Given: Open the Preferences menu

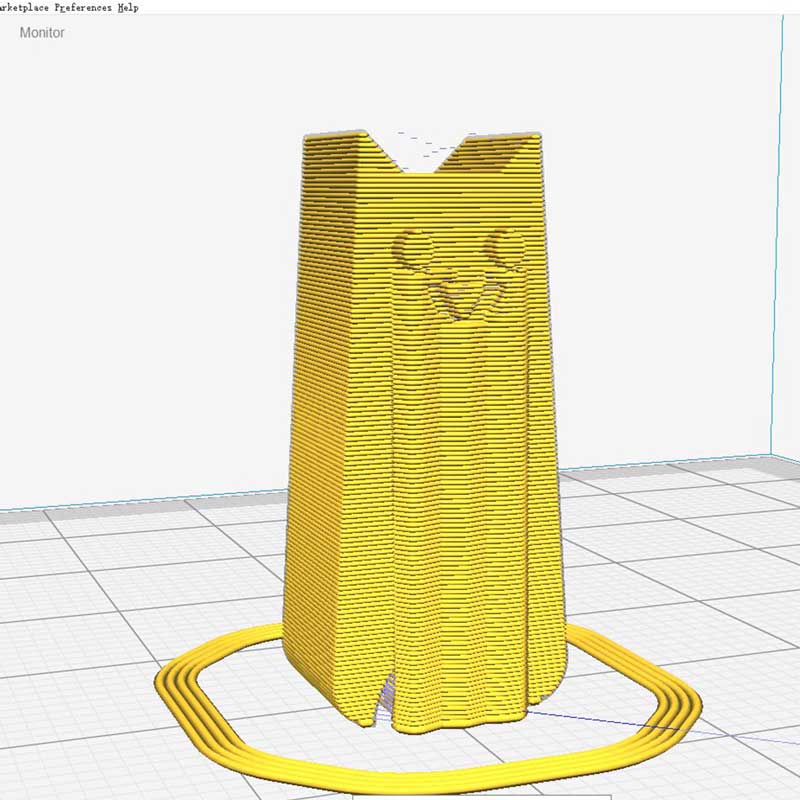Looking at the screenshot, I should (x=83, y=7).
